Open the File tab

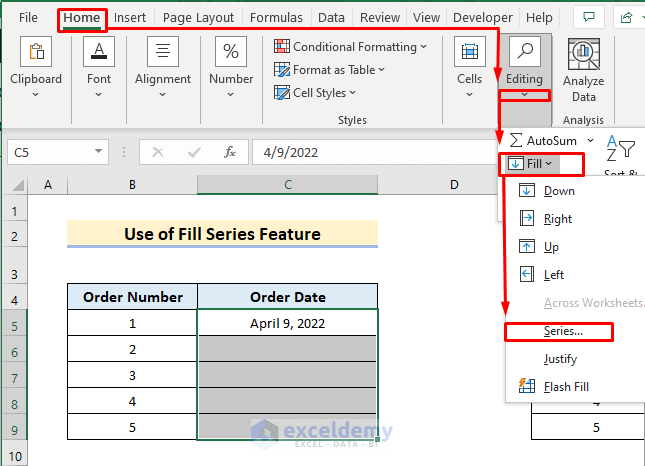[x=28, y=17]
